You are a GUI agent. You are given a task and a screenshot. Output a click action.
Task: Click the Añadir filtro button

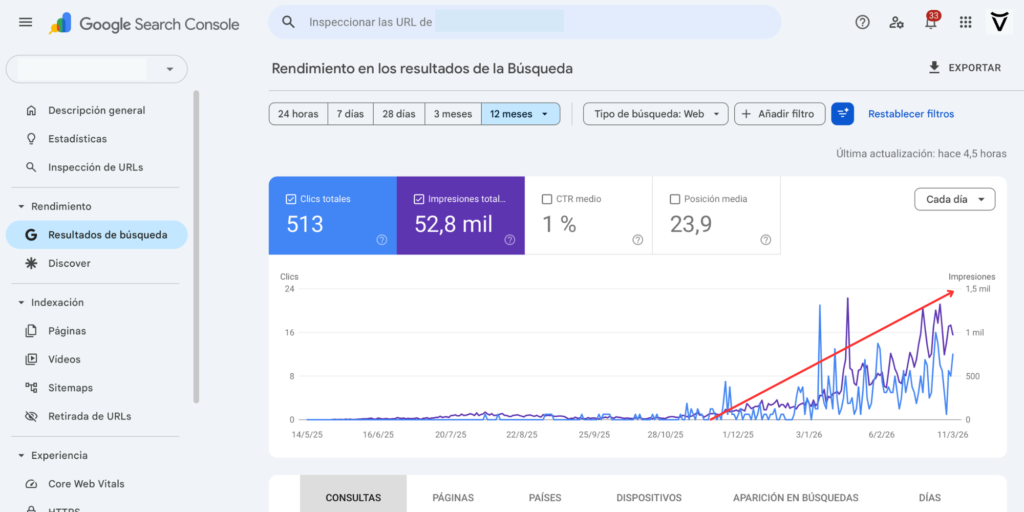[780, 114]
